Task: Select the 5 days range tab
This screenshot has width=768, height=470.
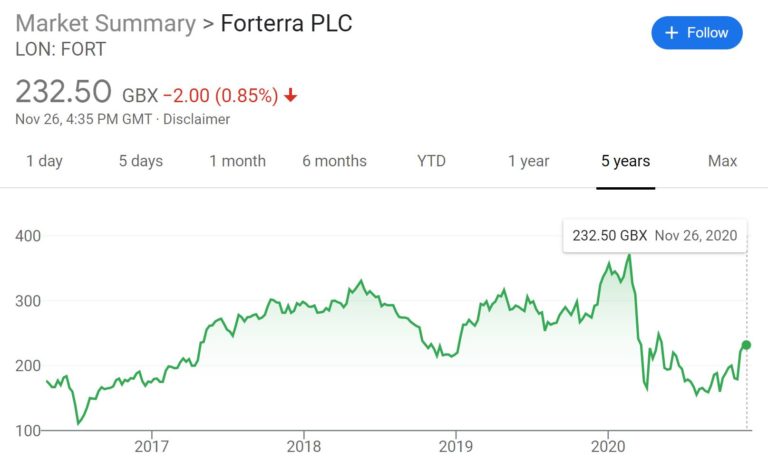Action: coord(141,161)
